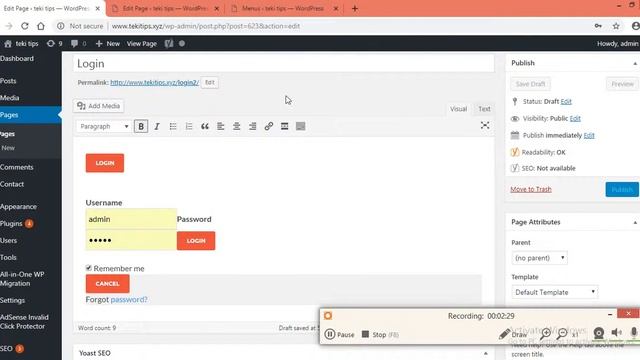This screenshot has width=640, height=360.
Task: Click the orange CANCEL button
Action: point(107,284)
